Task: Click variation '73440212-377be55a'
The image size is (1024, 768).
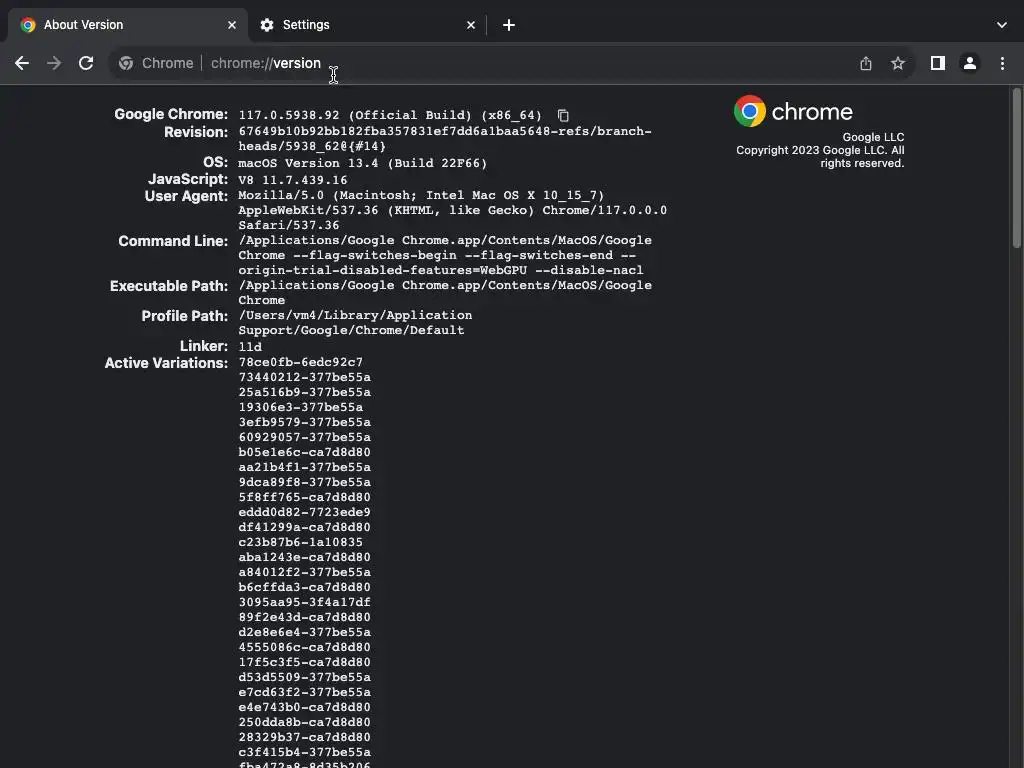Action: point(304,377)
